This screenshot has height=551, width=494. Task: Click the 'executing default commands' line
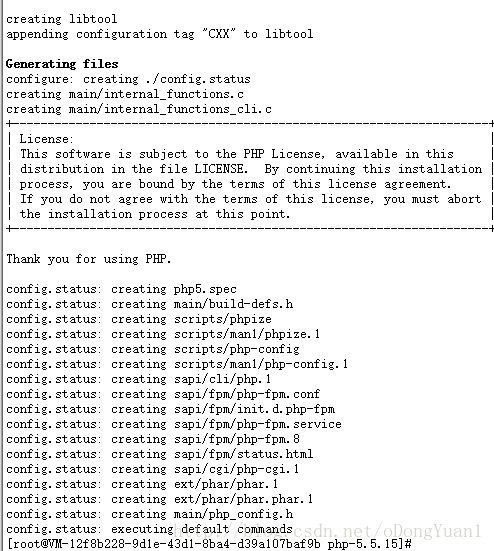tap(149, 530)
